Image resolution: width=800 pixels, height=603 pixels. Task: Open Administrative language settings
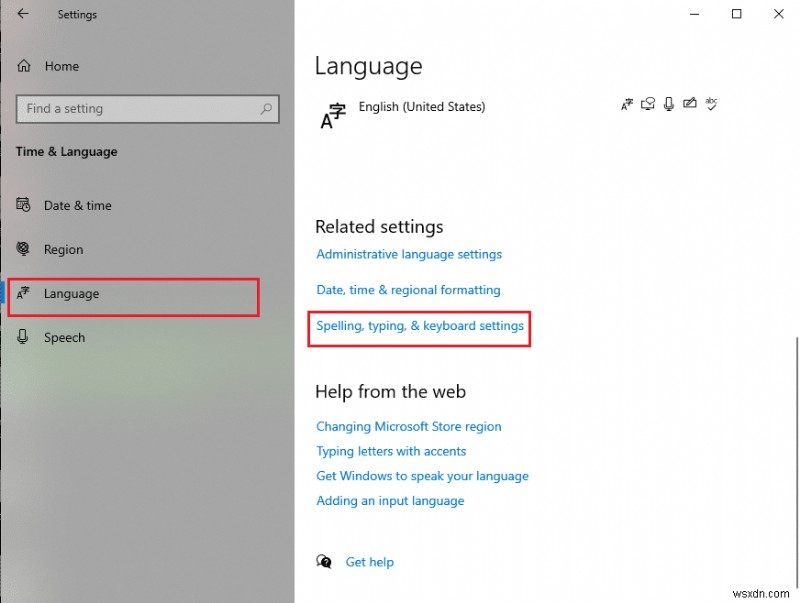[x=408, y=254]
